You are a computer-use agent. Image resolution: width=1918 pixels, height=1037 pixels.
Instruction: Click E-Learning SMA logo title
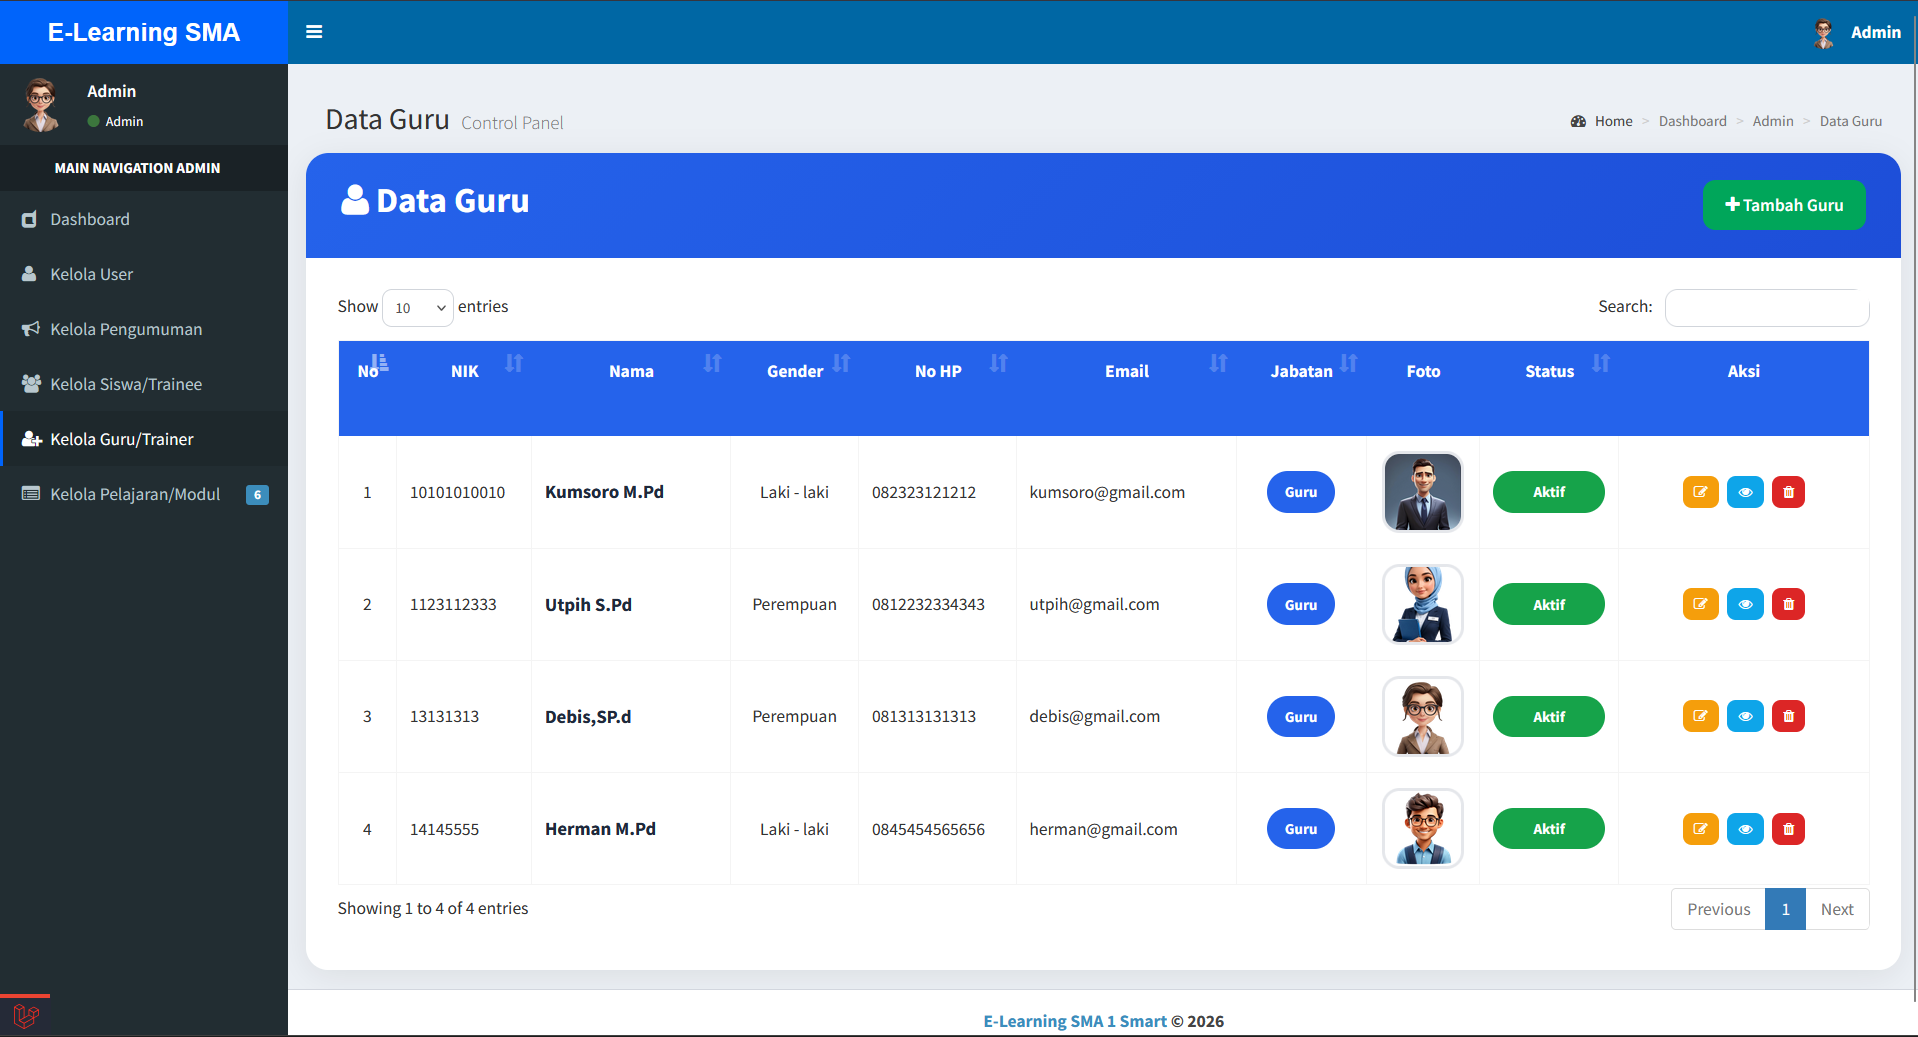pyautogui.click(x=144, y=32)
